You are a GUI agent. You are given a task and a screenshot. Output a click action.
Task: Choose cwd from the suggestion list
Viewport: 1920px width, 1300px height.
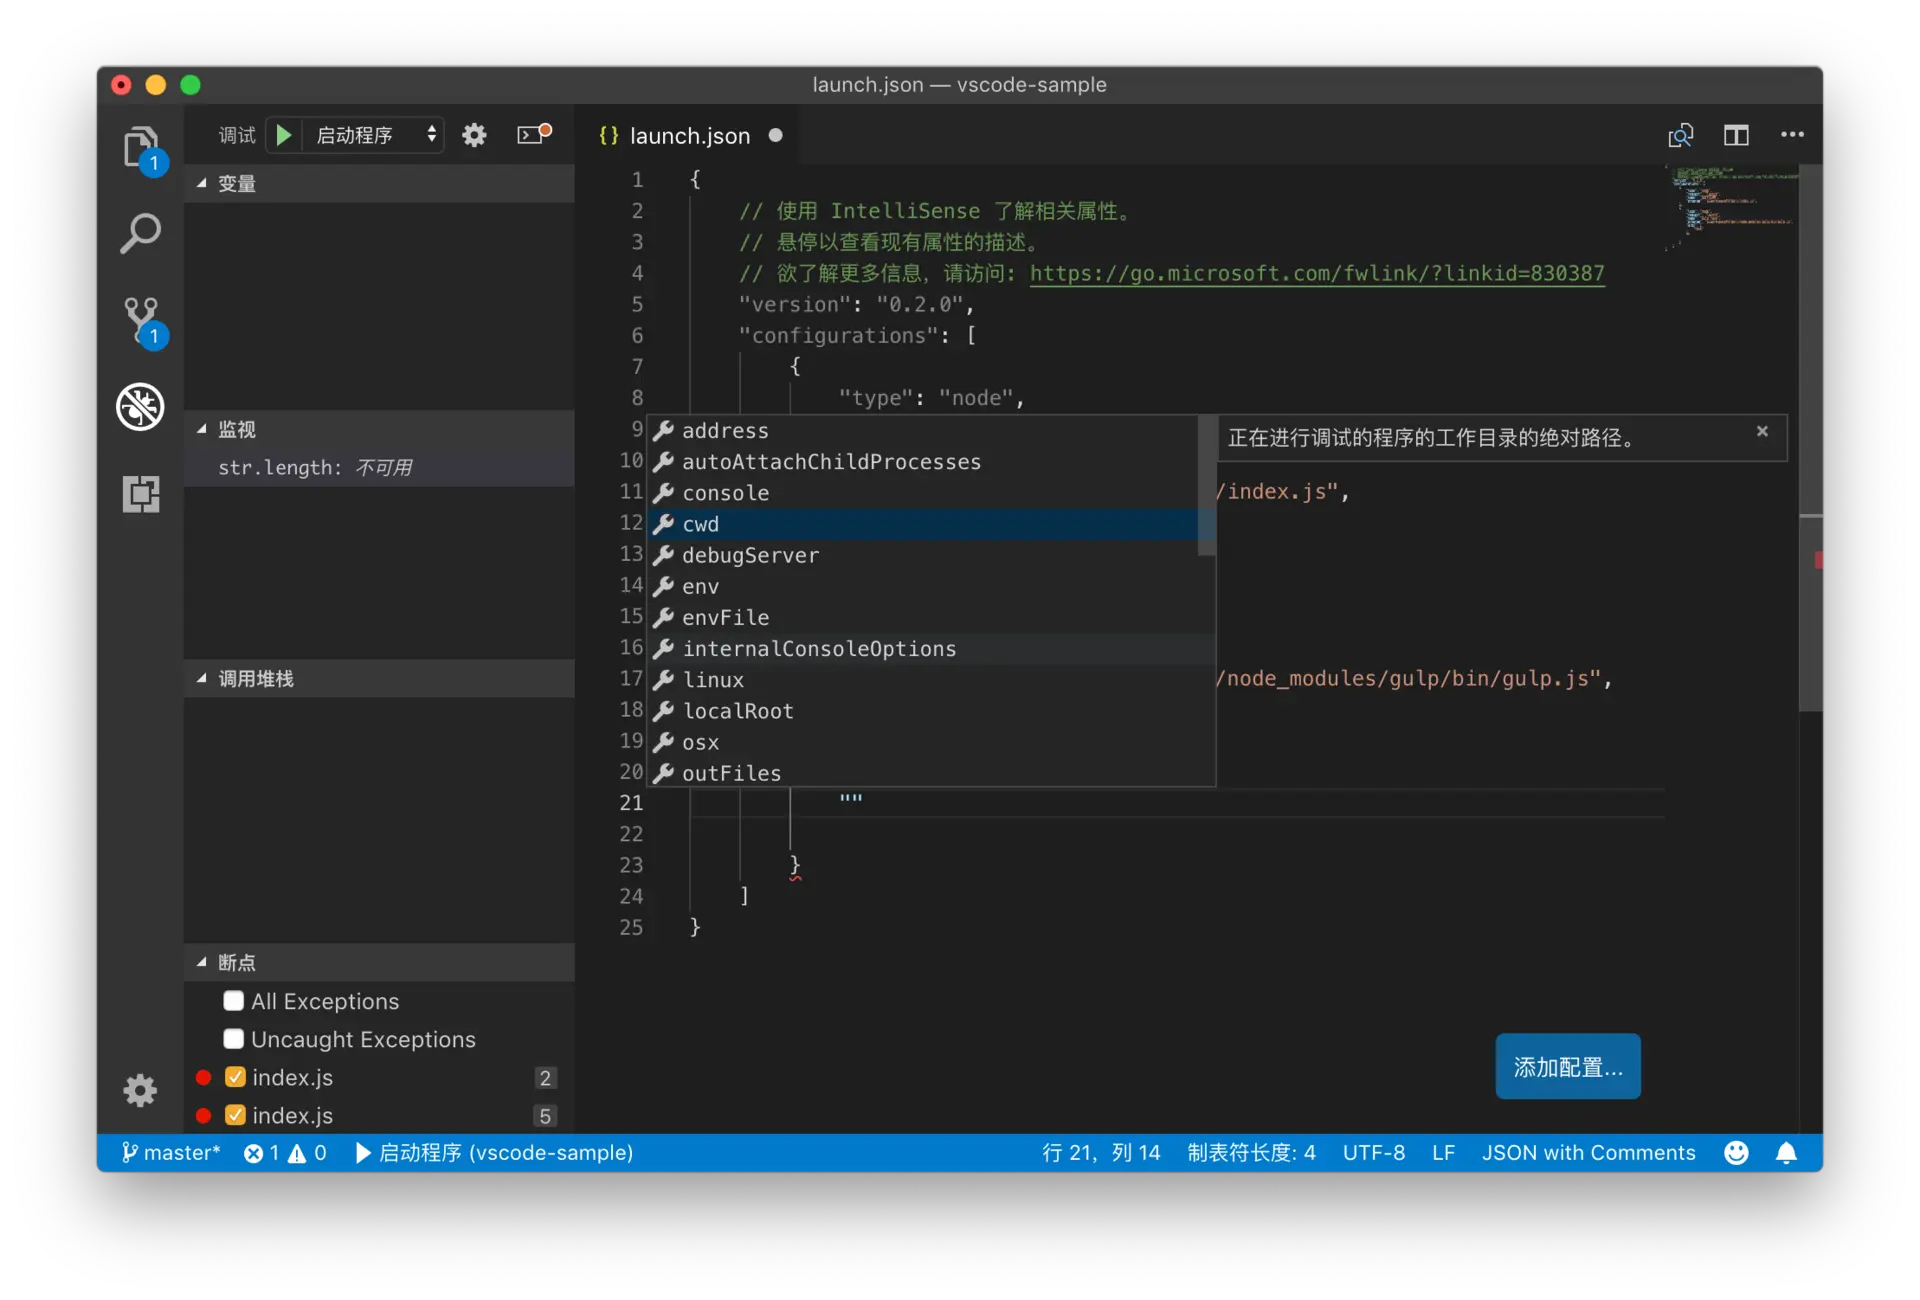tap(701, 524)
